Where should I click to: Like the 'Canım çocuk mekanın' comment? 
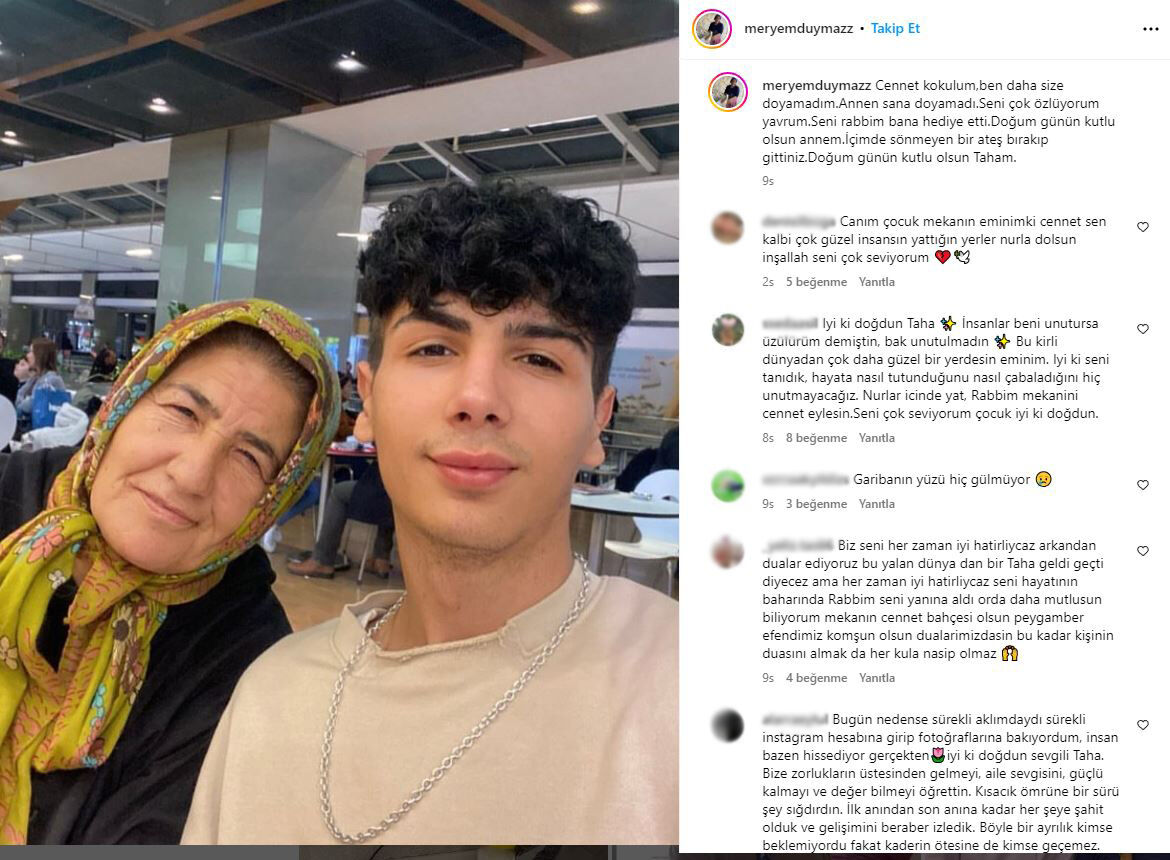pyautogui.click(x=1142, y=227)
